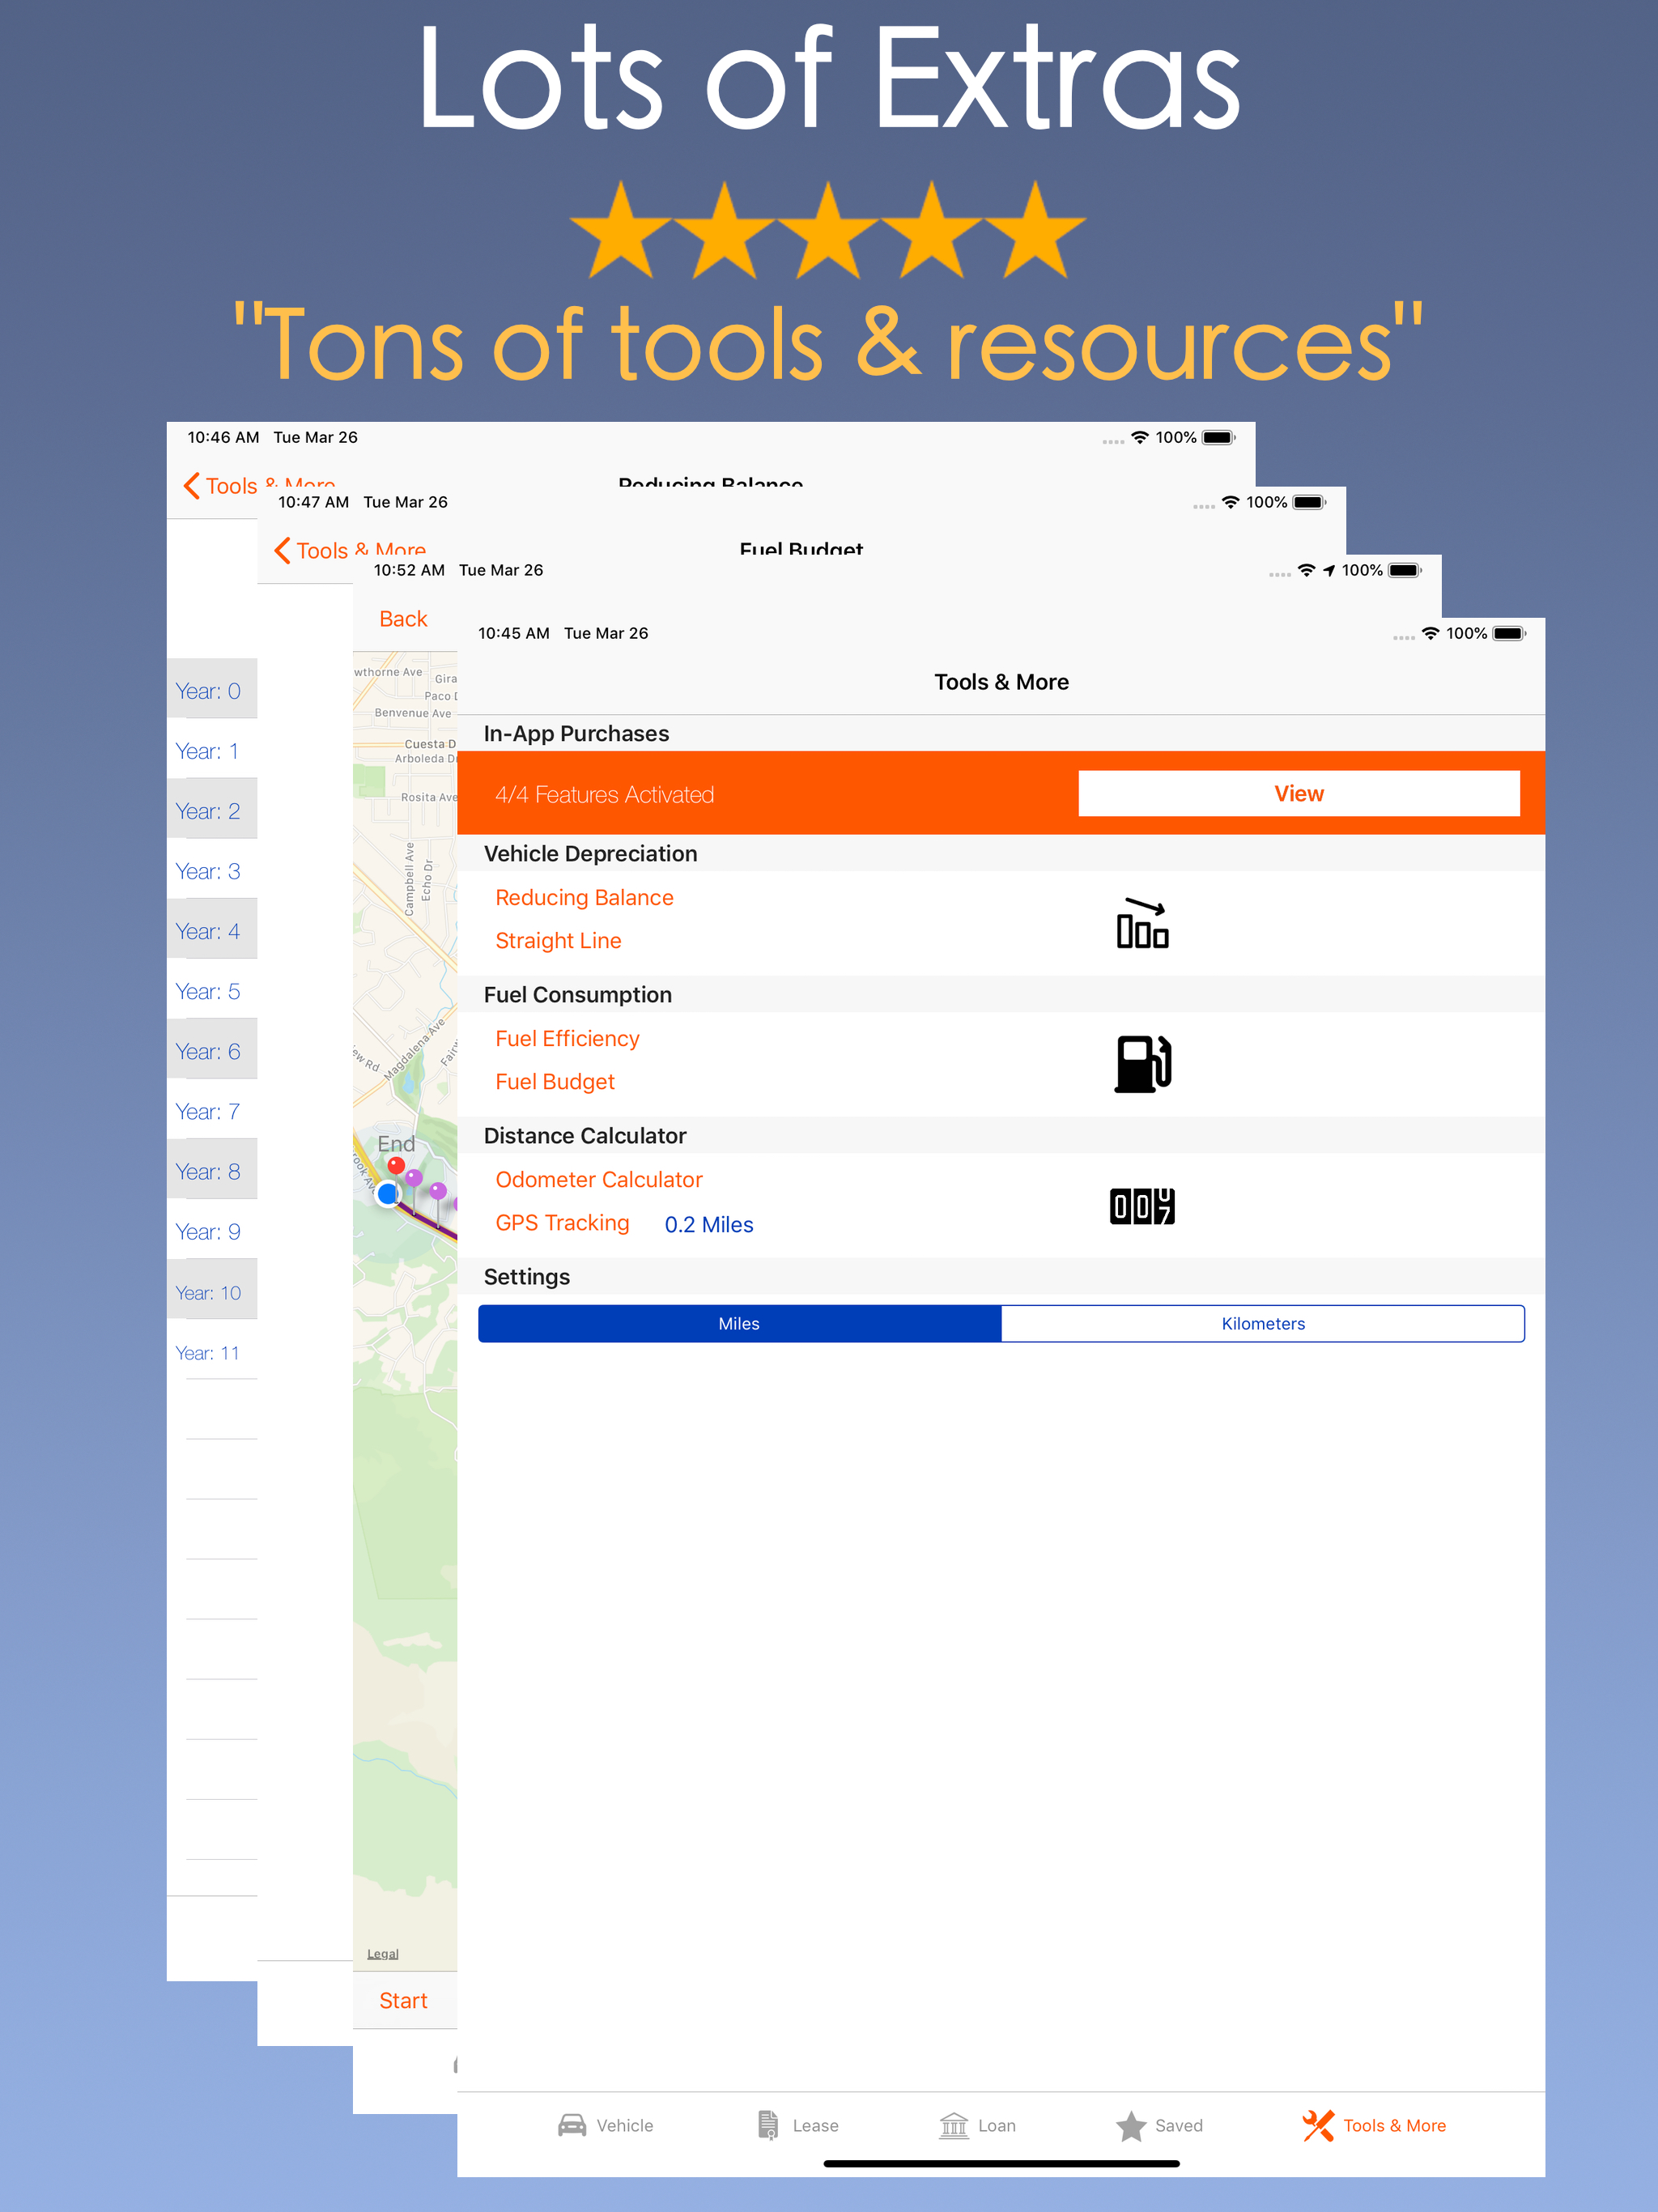The image size is (1658, 2212).
Task: Switch units to Miles
Action: pyautogui.click(x=739, y=1323)
